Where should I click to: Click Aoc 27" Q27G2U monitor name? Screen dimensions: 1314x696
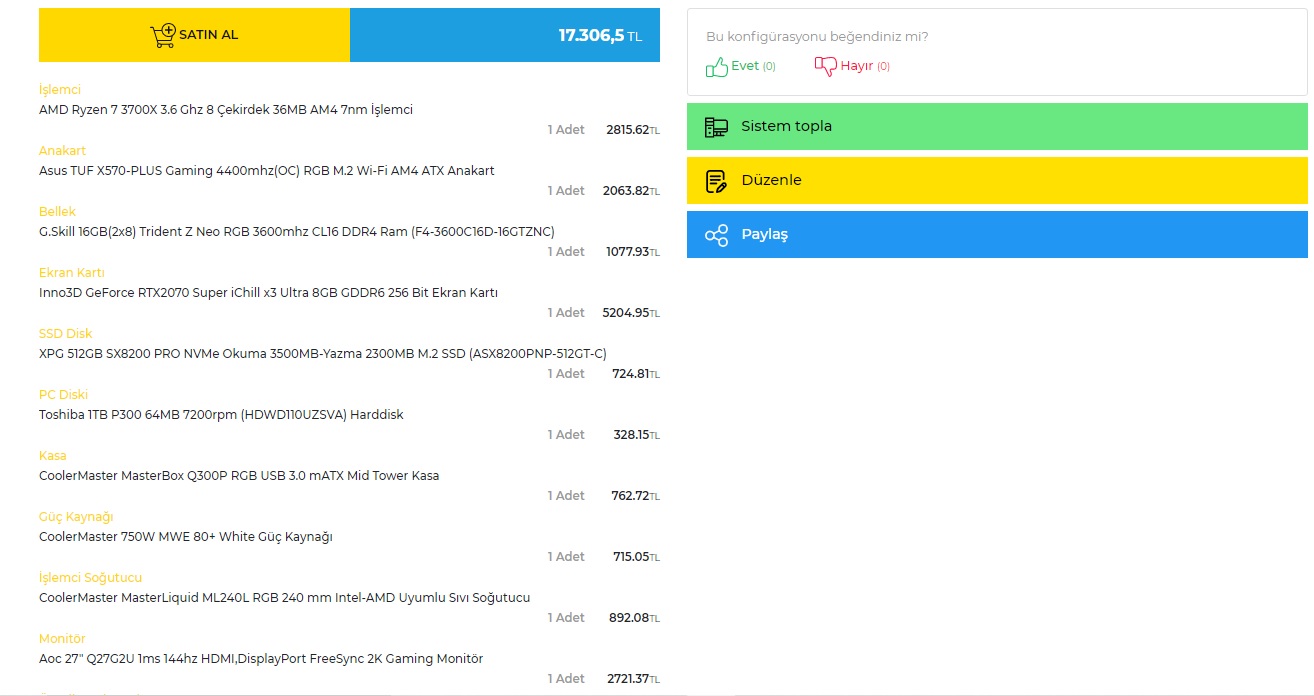pyautogui.click(x=261, y=658)
